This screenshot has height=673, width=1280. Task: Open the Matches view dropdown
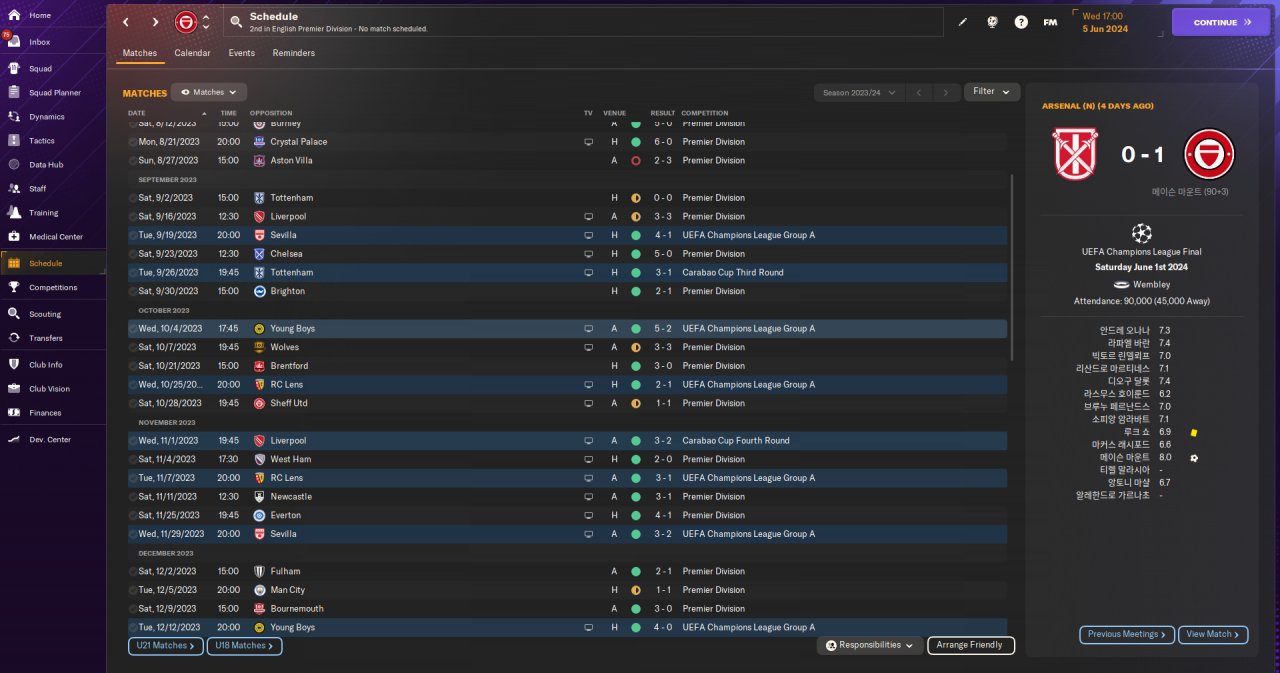pyautogui.click(x=208, y=92)
